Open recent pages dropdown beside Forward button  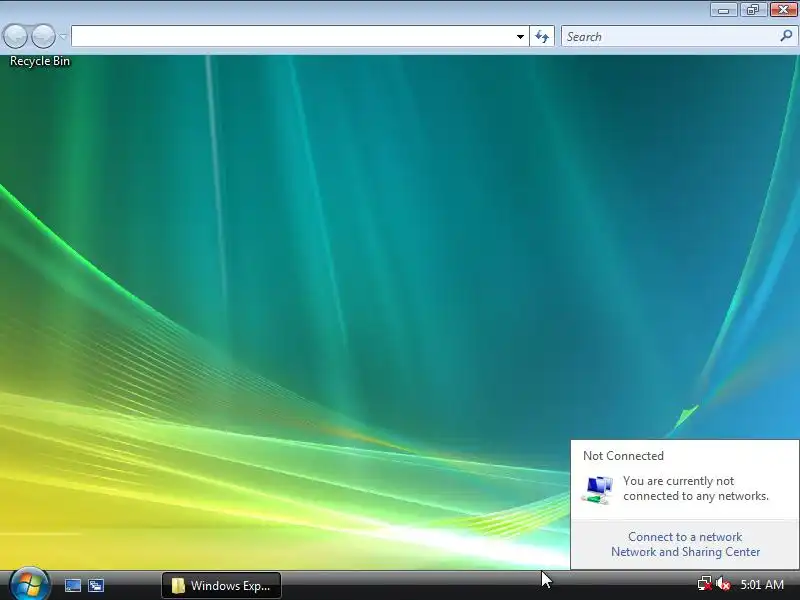tap(63, 37)
